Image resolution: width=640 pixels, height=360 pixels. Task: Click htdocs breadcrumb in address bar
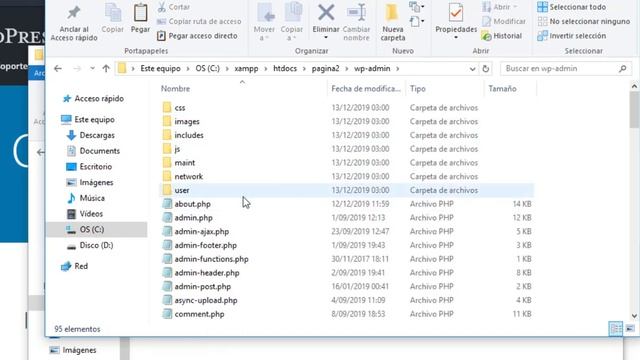tap(285, 69)
